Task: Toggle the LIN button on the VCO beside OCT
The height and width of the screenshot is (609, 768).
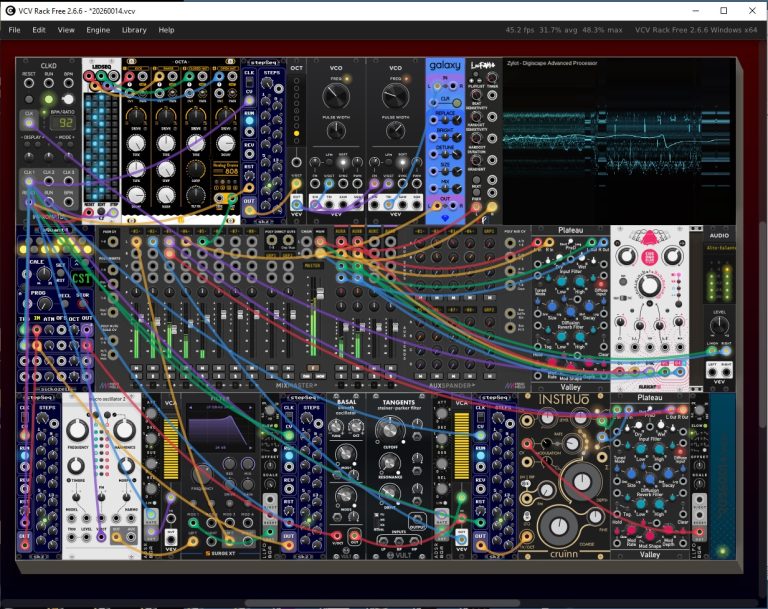Action: tap(329, 162)
